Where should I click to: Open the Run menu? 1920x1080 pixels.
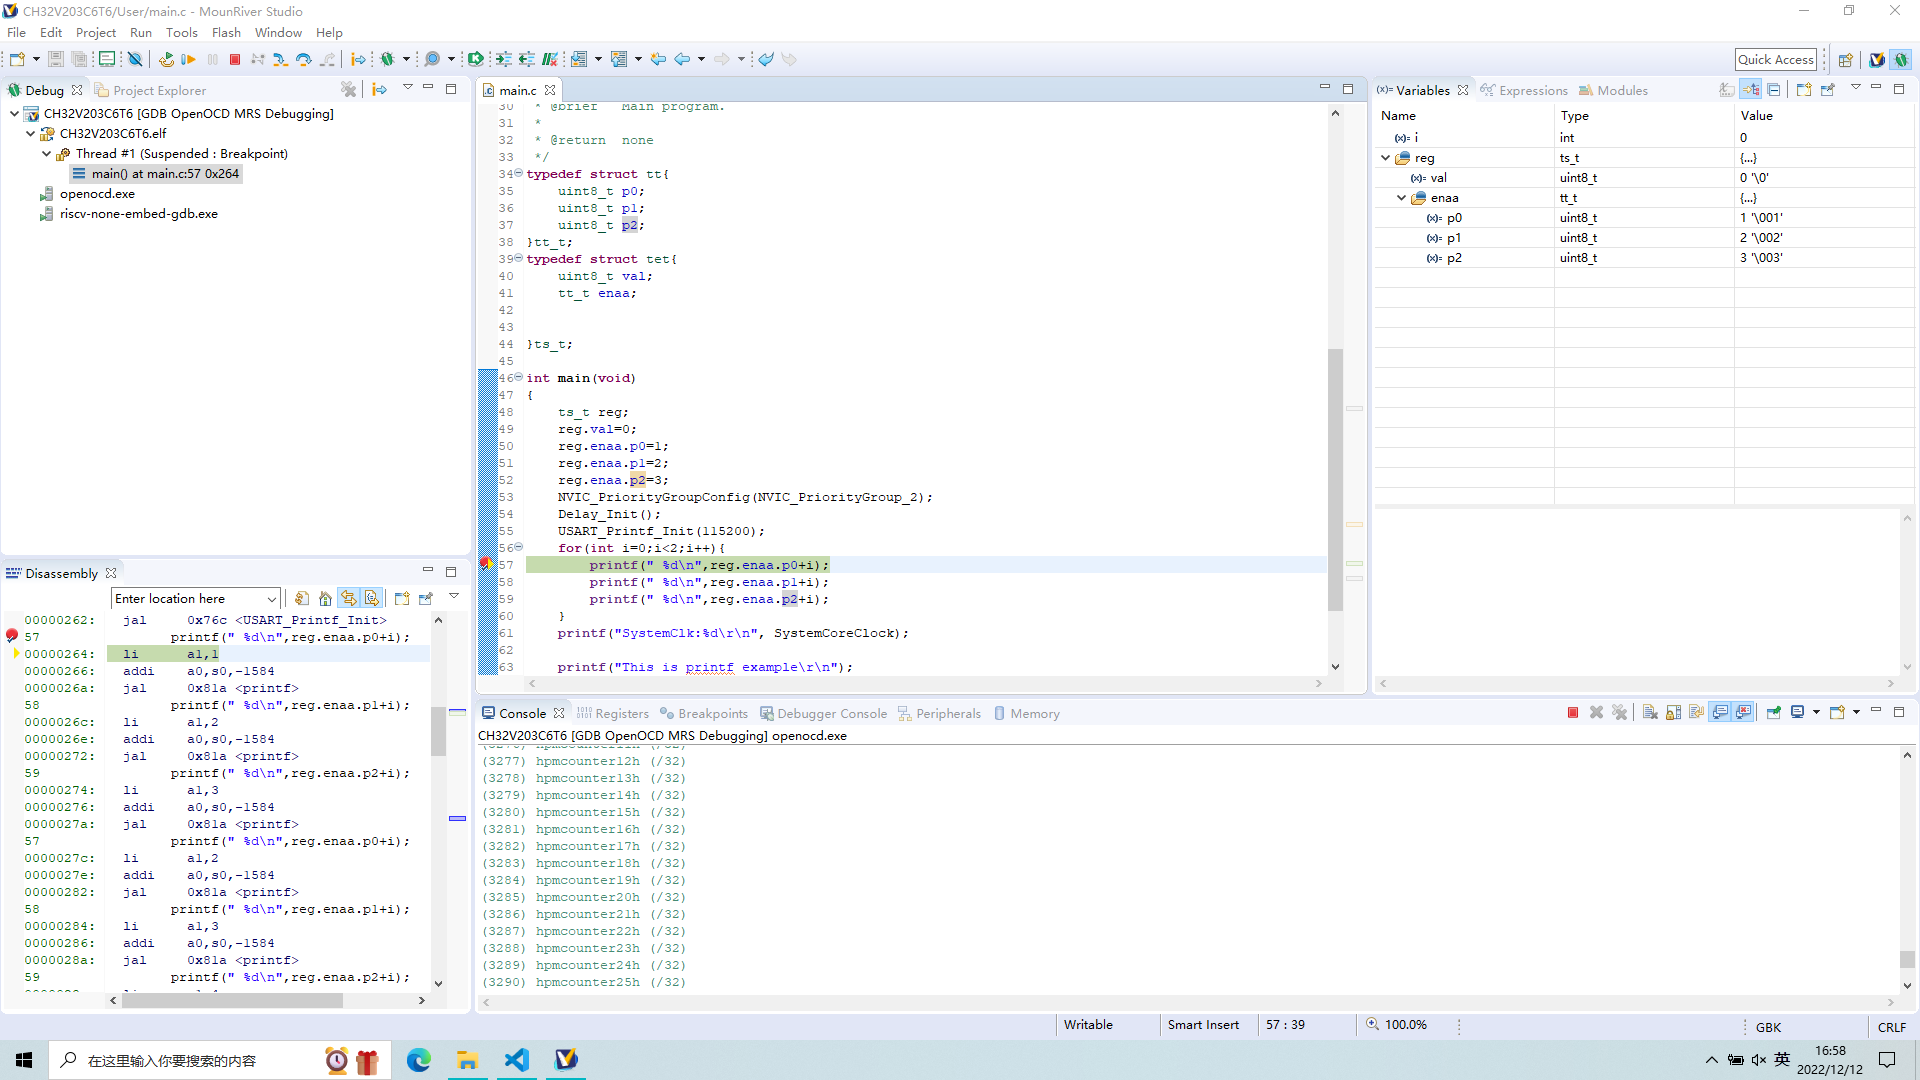pos(141,33)
